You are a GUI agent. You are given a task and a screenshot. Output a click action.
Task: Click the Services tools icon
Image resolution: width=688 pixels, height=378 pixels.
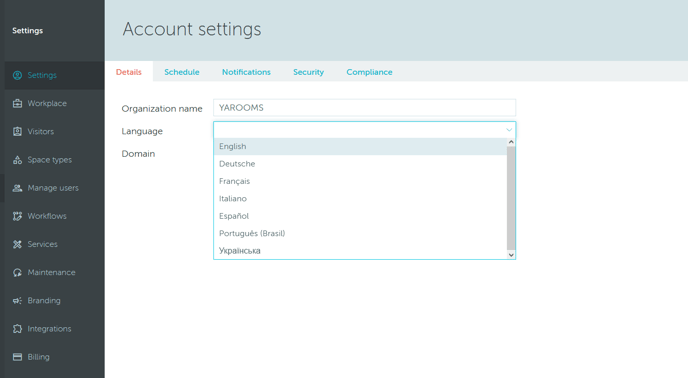[17, 244]
